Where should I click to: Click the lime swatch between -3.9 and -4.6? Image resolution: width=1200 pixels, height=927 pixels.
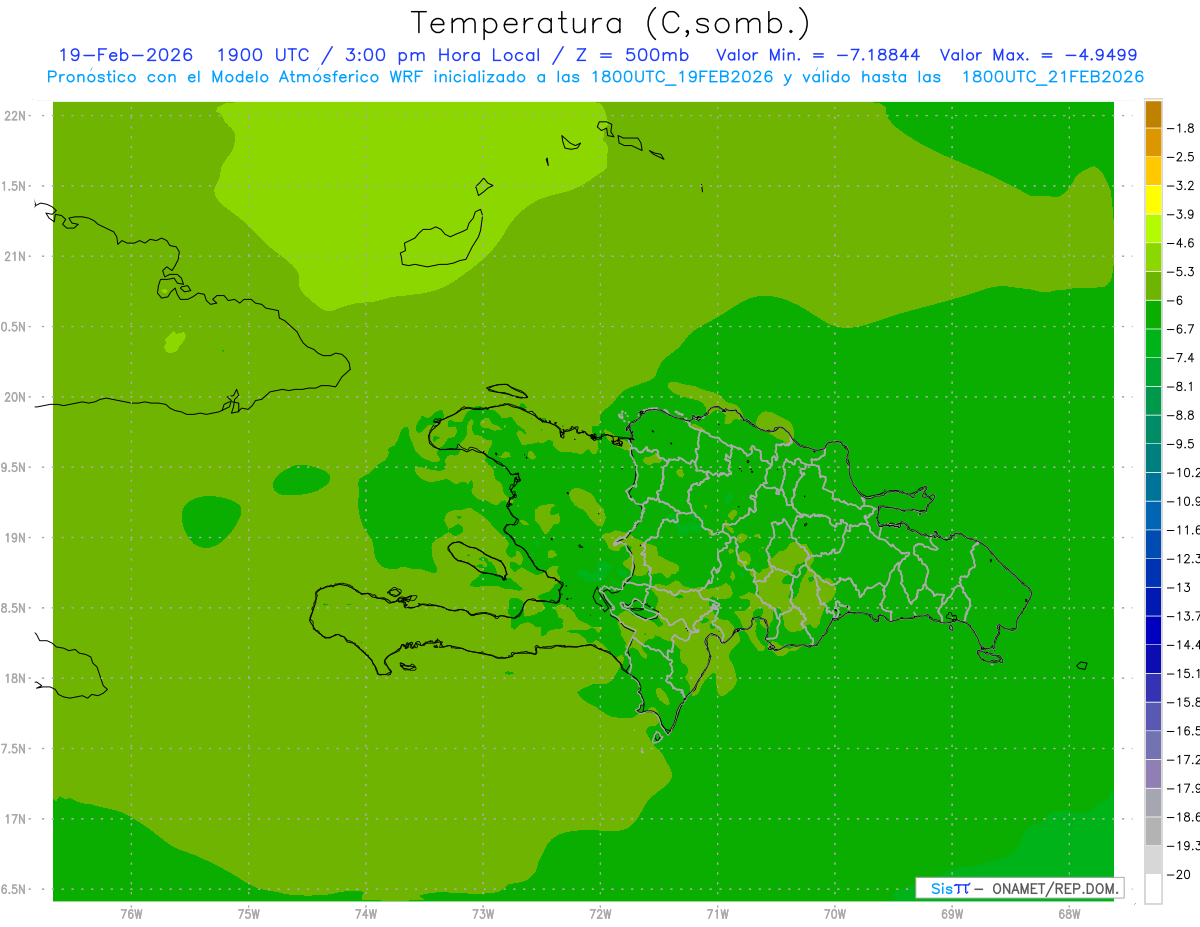pos(1153,229)
